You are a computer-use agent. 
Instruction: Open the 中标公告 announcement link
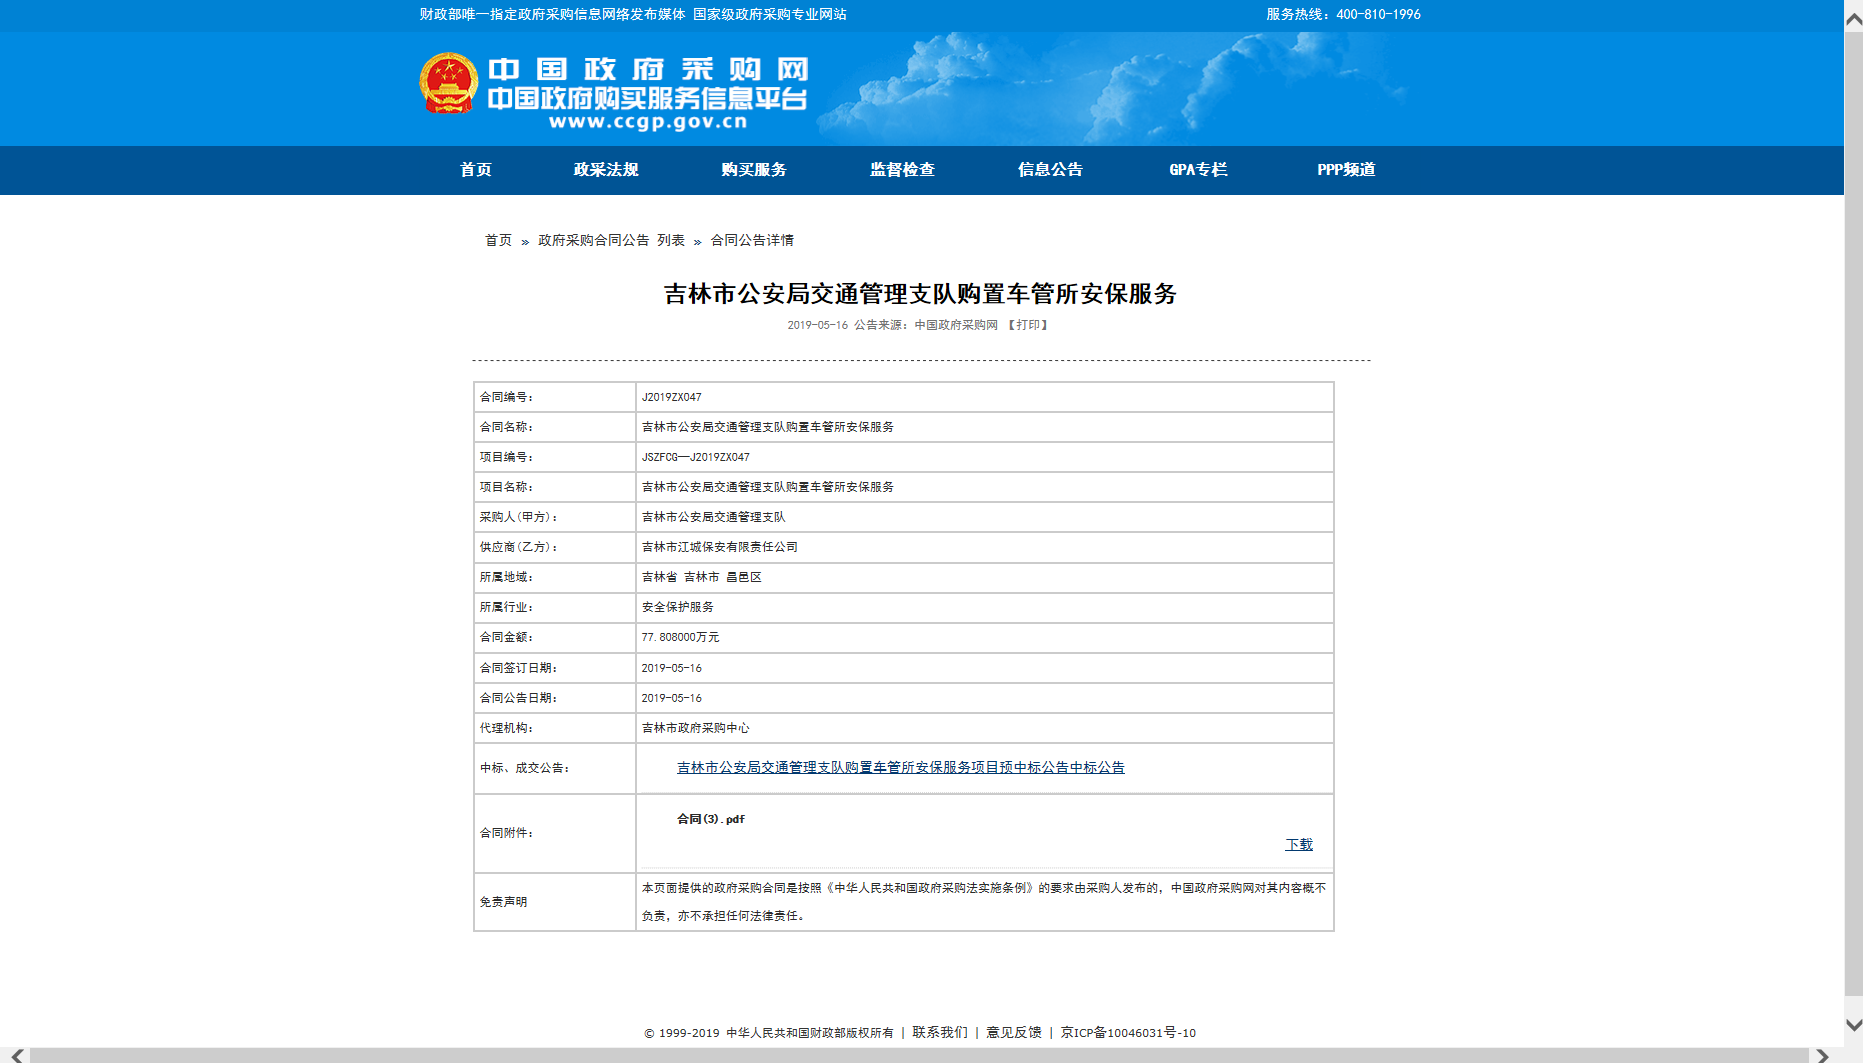[x=901, y=767]
